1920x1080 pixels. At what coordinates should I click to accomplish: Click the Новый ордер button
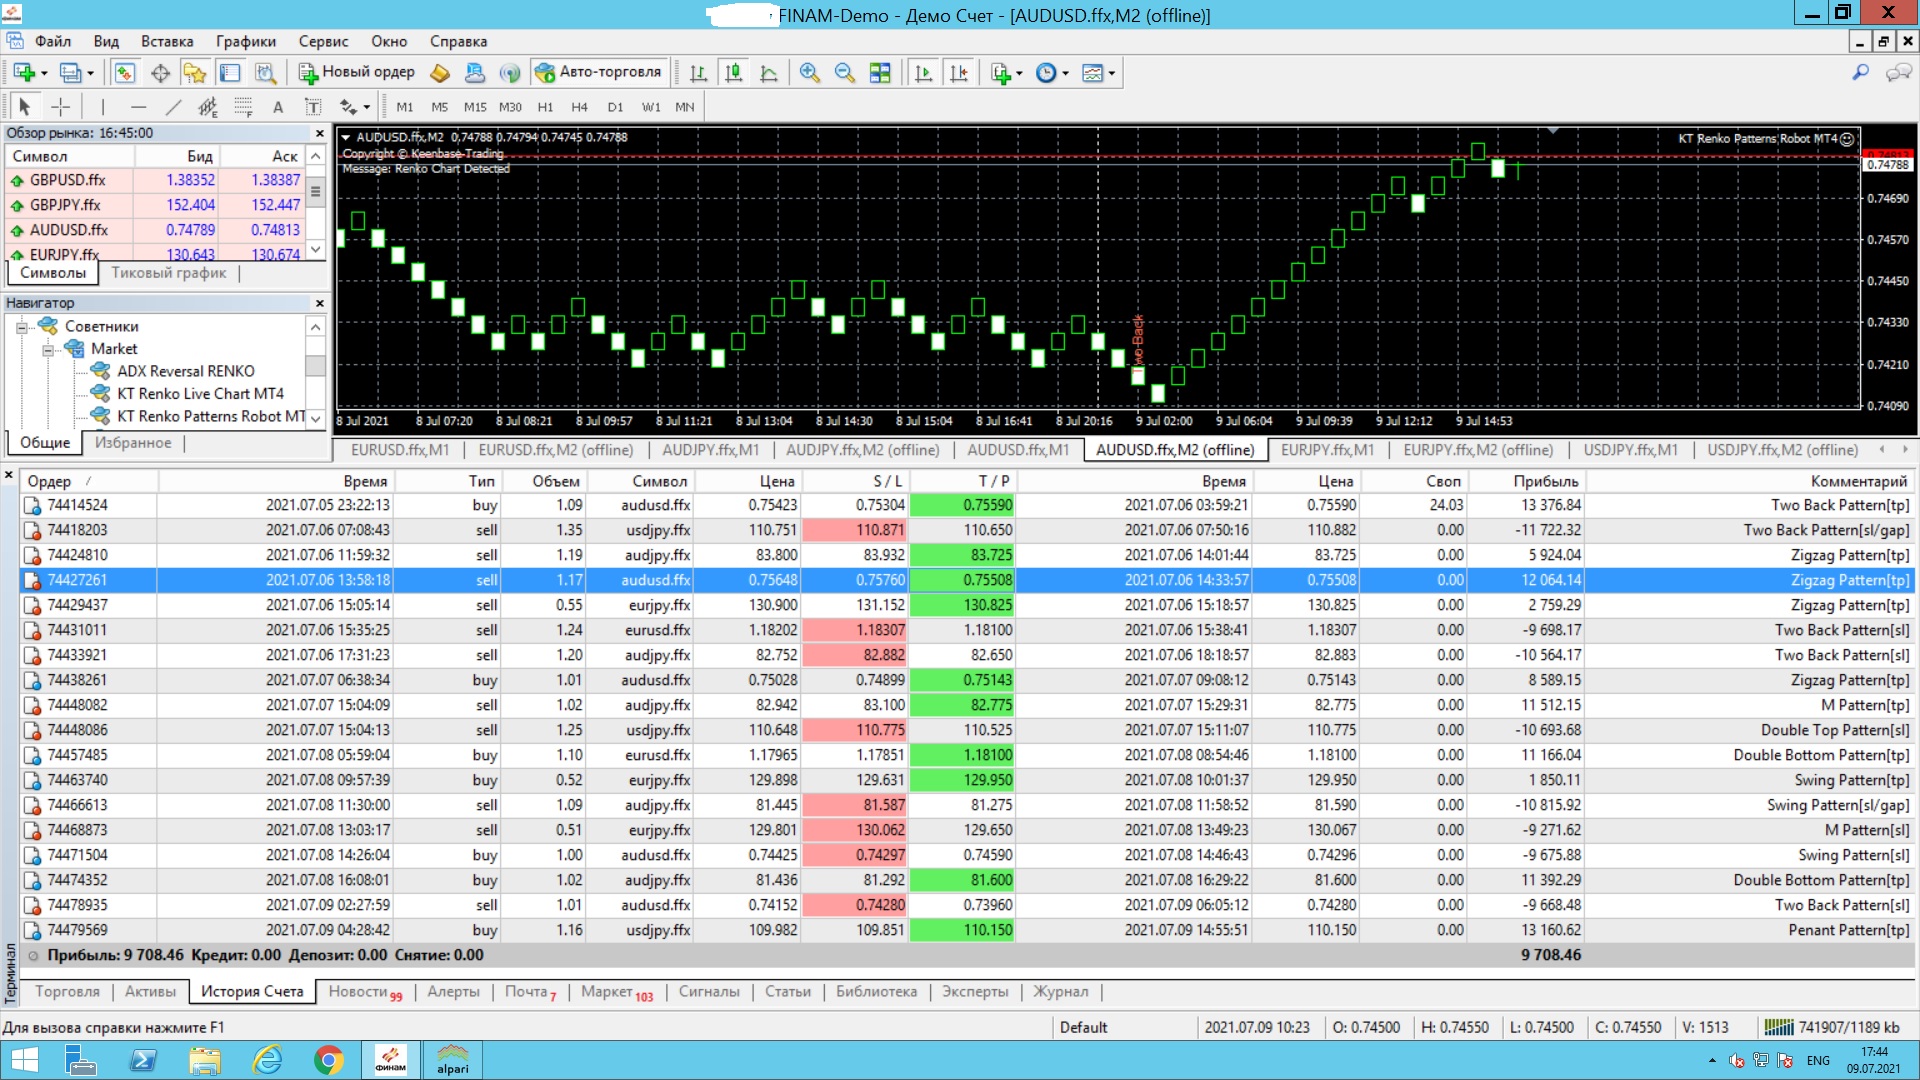(357, 72)
